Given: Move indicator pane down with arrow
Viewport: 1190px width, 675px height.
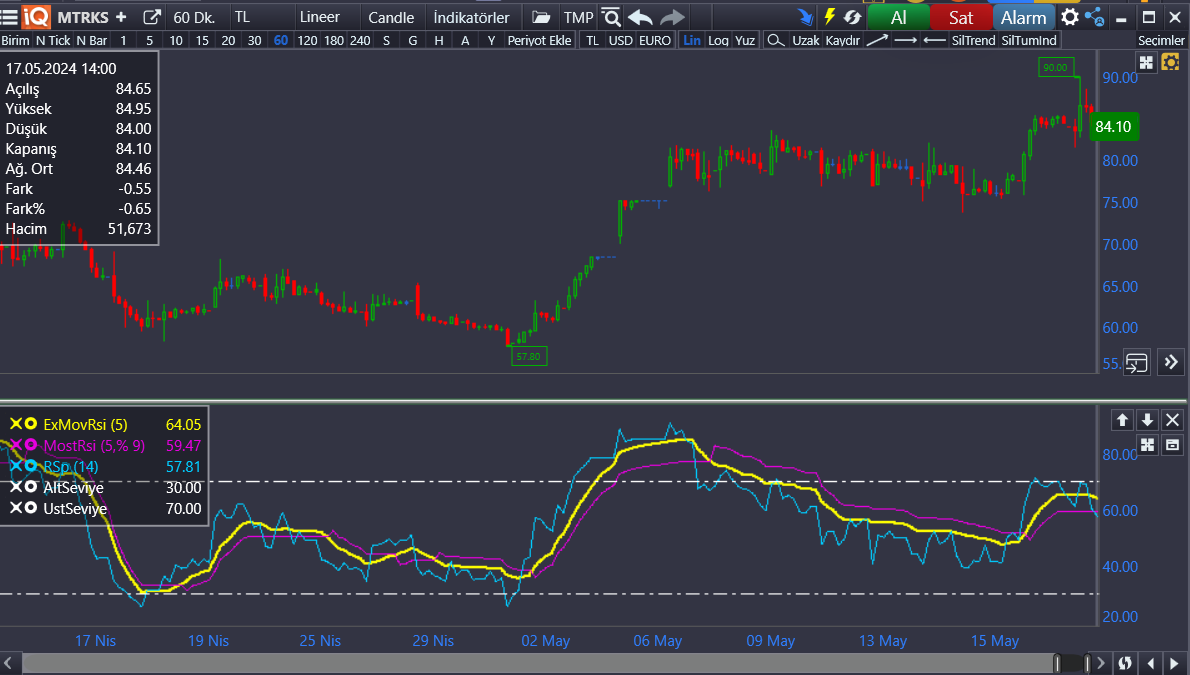Looking at the screenshot, I should click(x=1148, y=420).
